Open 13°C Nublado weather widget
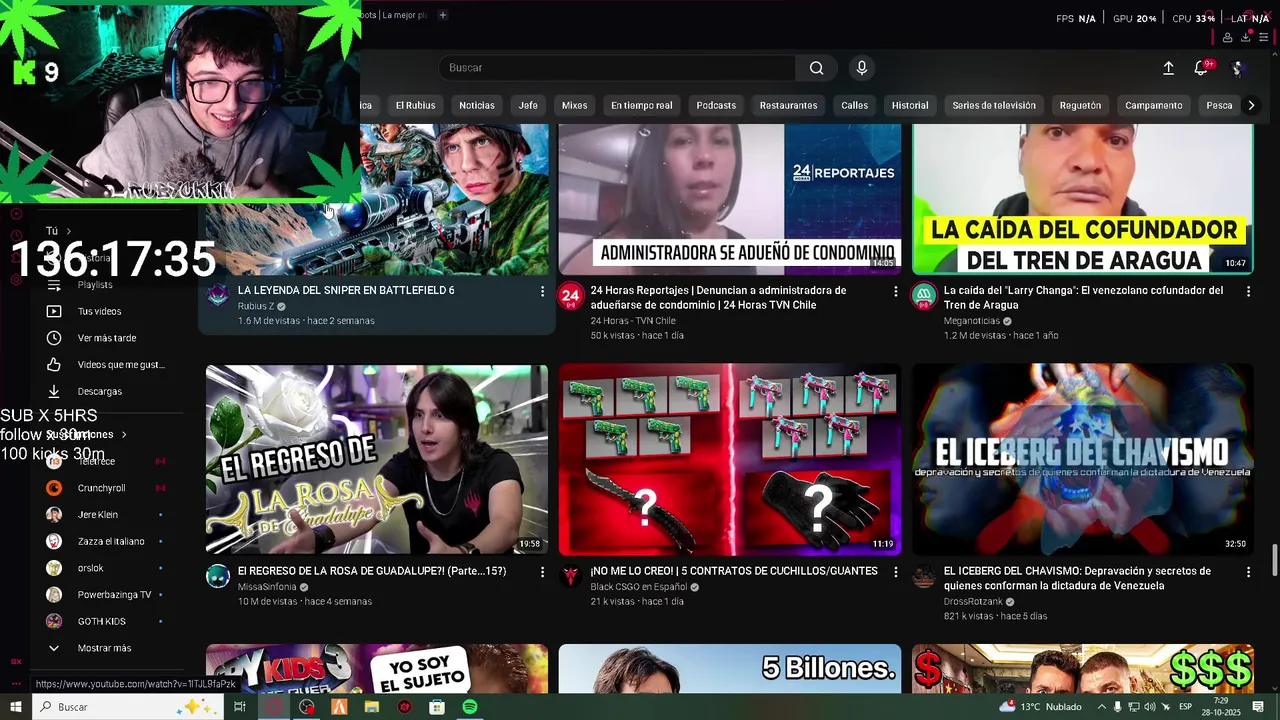Image resolution: width=1280 pixels, height=720 pixels. pos(1042,707)
